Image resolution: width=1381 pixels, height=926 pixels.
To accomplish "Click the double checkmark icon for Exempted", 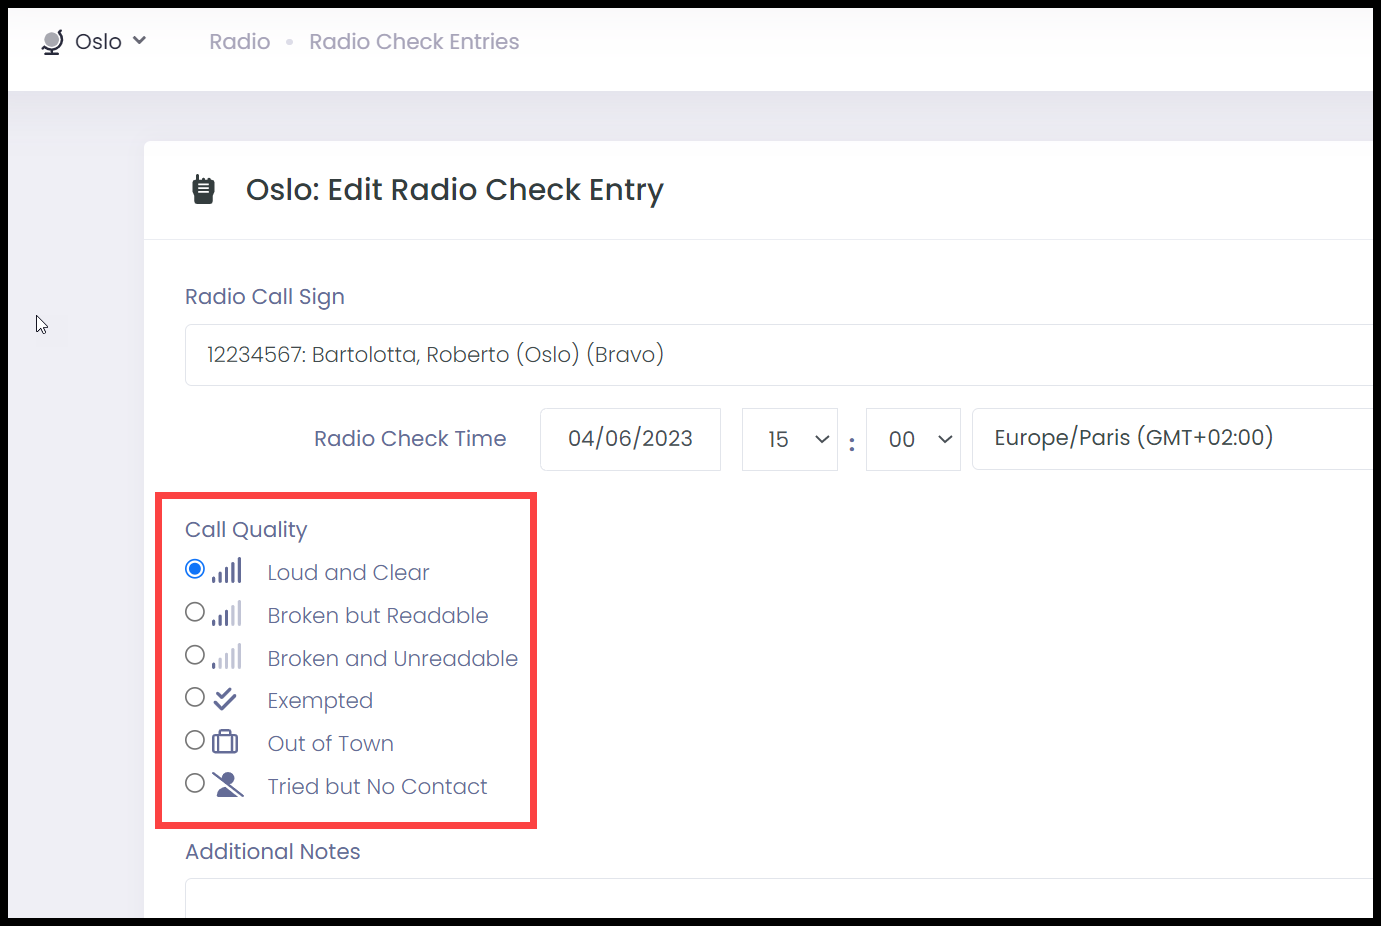I will (226, 699).
